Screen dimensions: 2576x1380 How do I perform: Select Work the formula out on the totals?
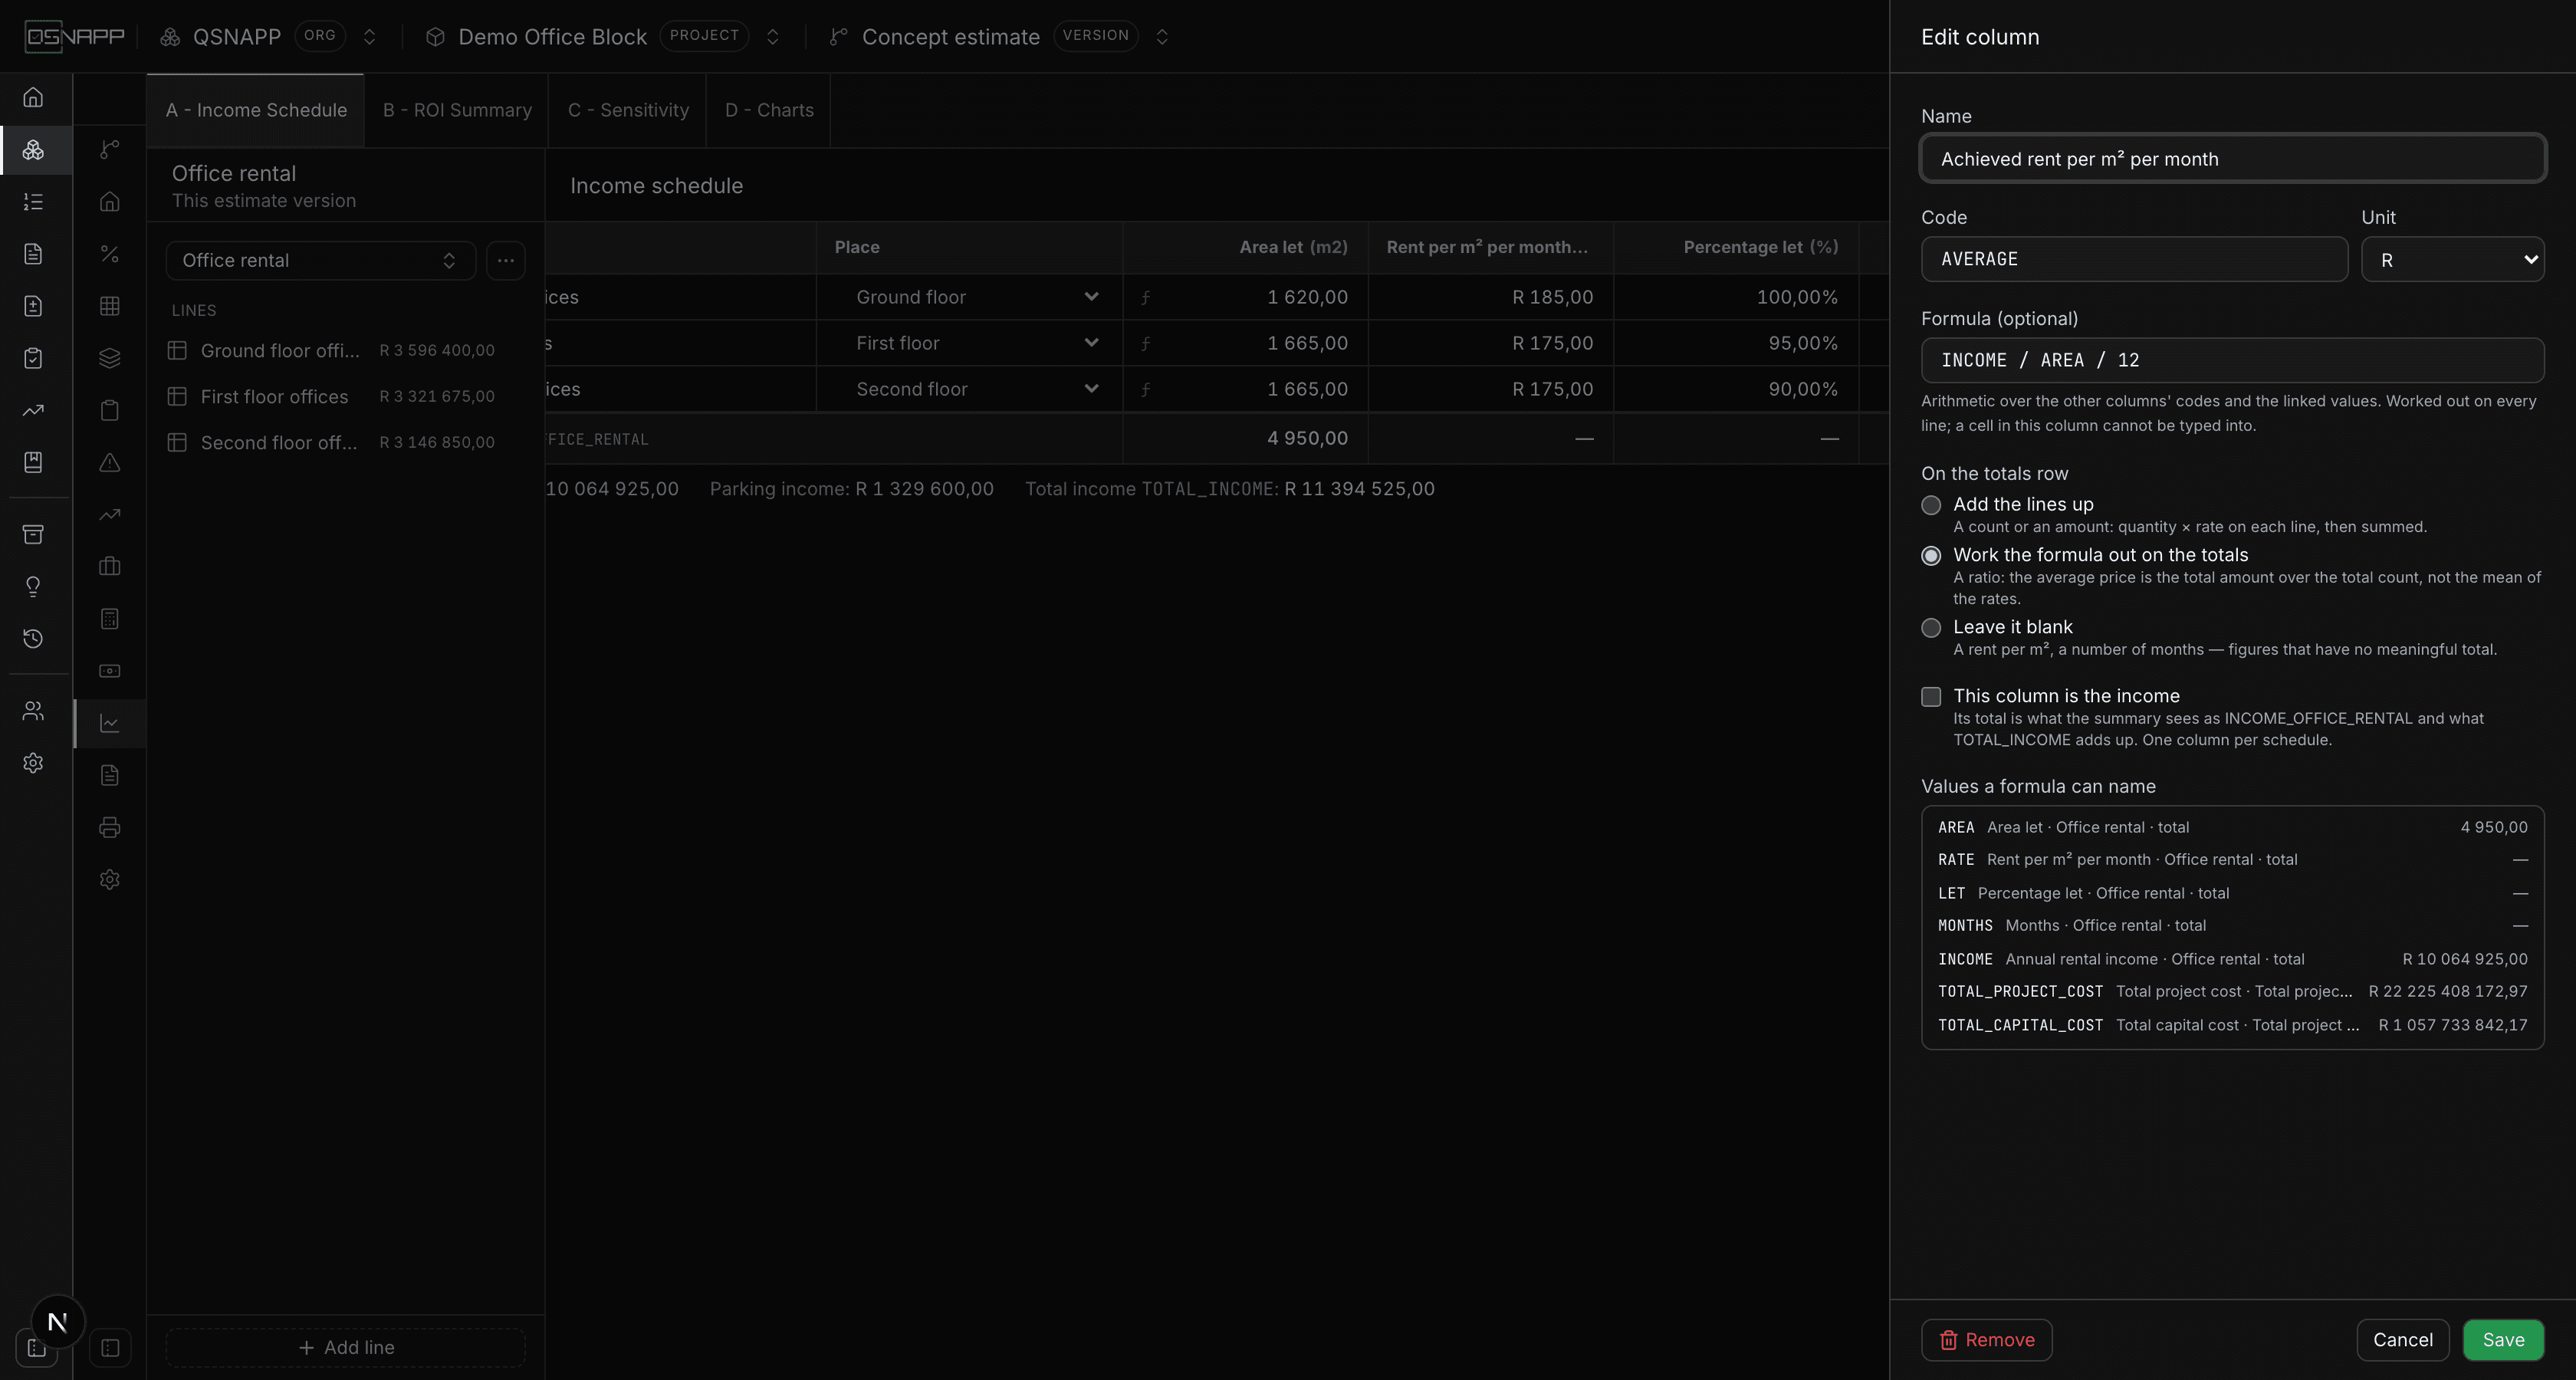click(1931, 555)
